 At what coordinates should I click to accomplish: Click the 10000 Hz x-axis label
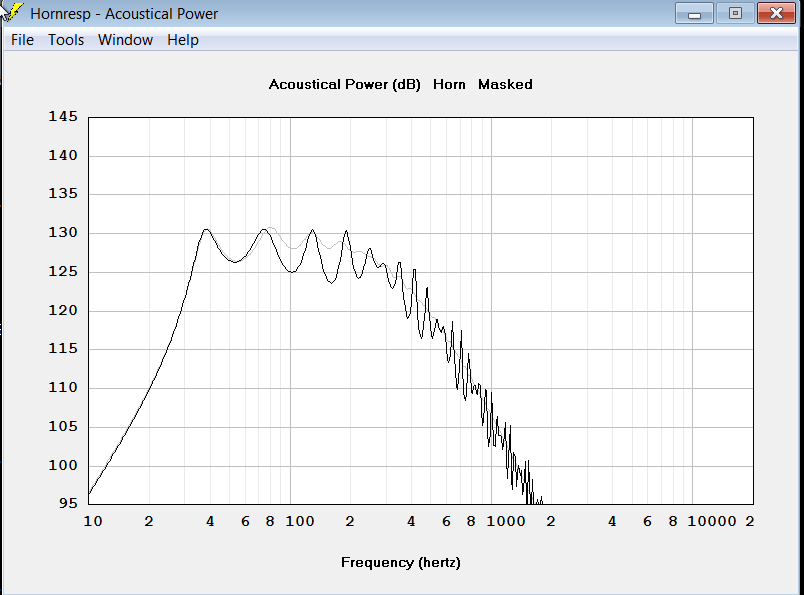coord(712,521)
